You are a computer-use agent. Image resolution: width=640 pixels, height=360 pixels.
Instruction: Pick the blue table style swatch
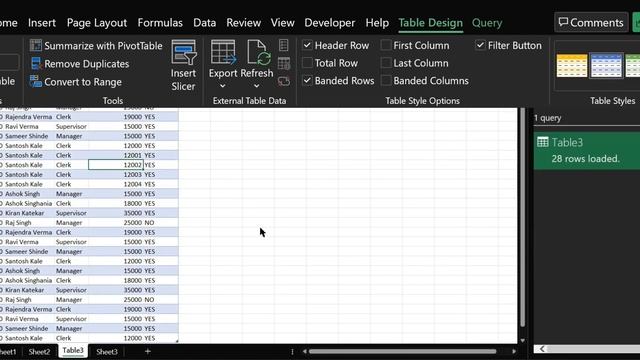point(606,65)
